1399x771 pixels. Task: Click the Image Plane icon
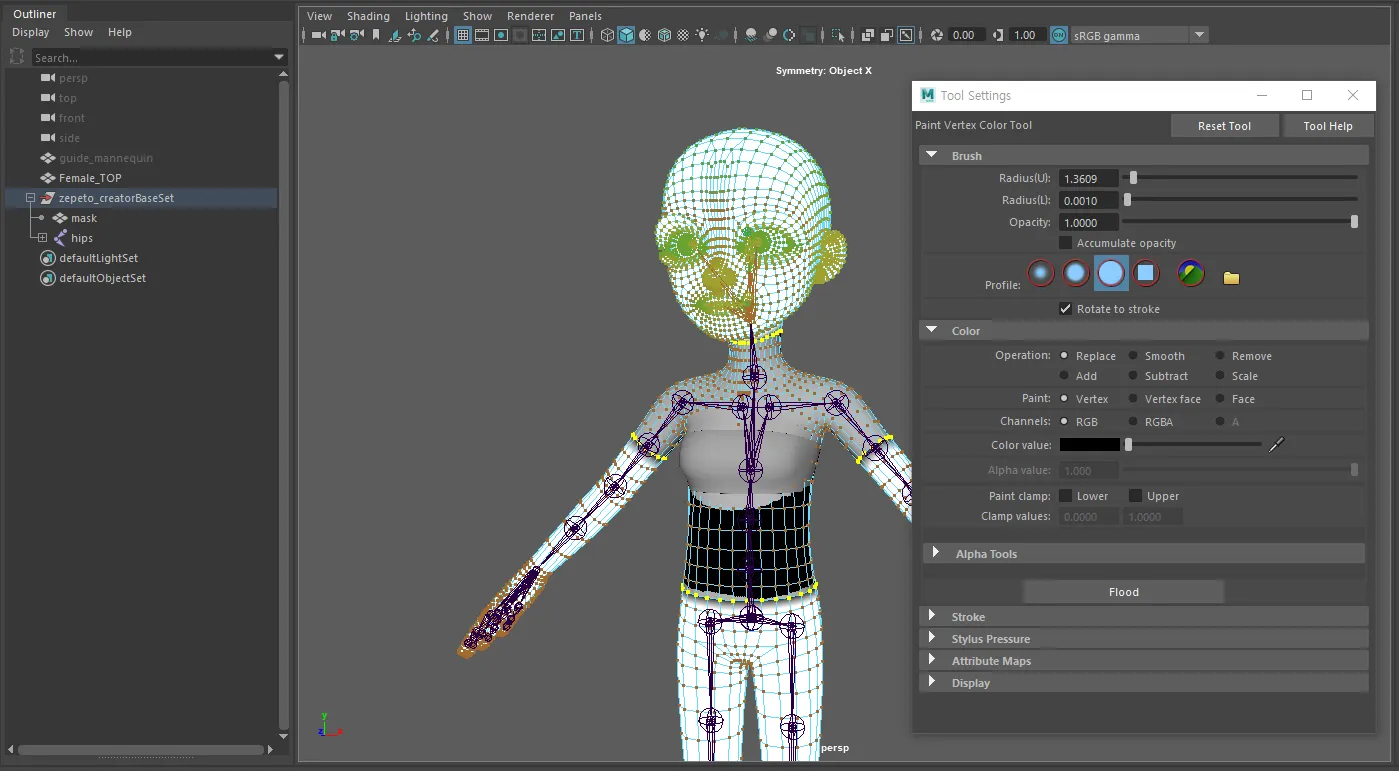395,35
